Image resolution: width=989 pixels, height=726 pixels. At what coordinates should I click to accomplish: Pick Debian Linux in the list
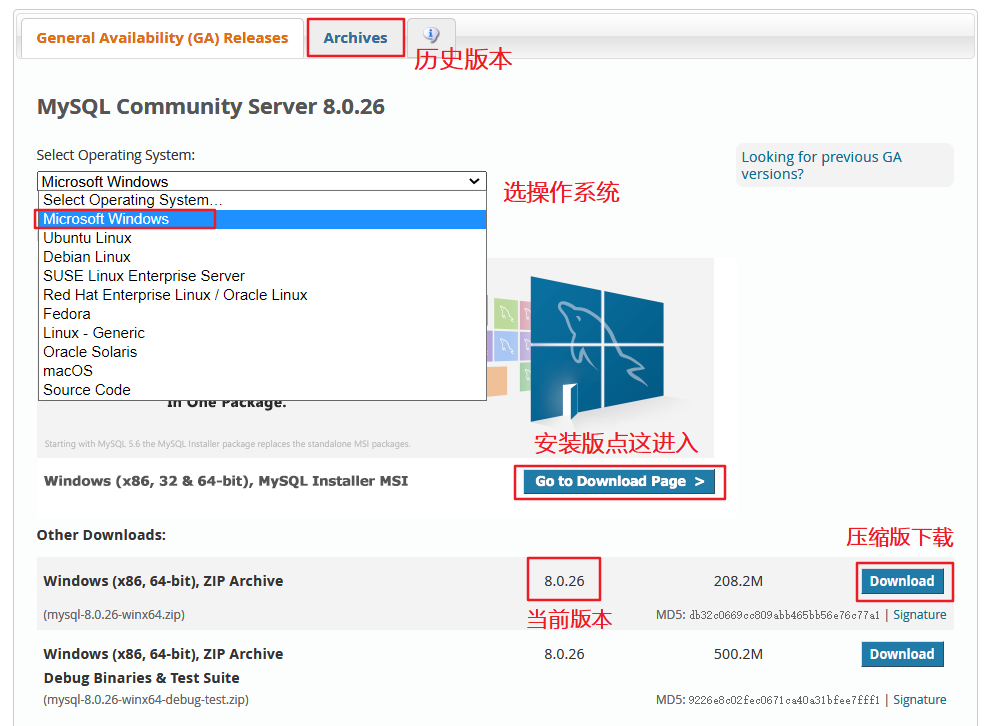(x=87, y=257)
